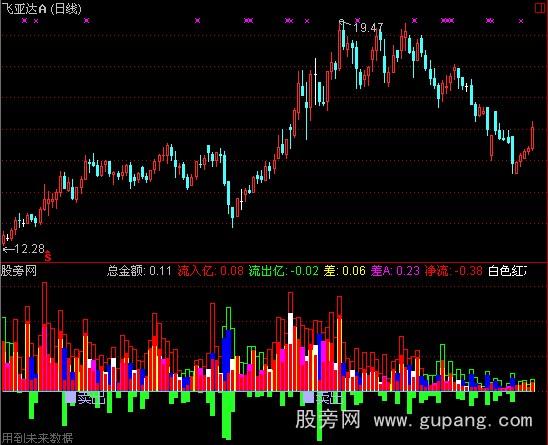Click the 白色红 indicator label

click(507, 271)
